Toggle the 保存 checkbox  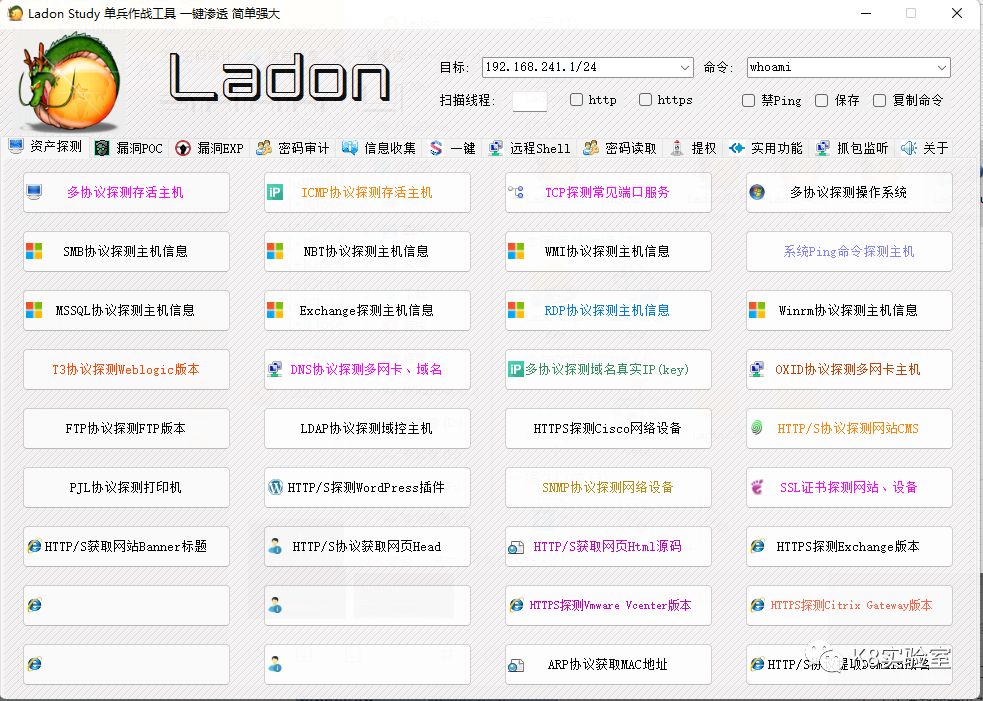point(821,100)
